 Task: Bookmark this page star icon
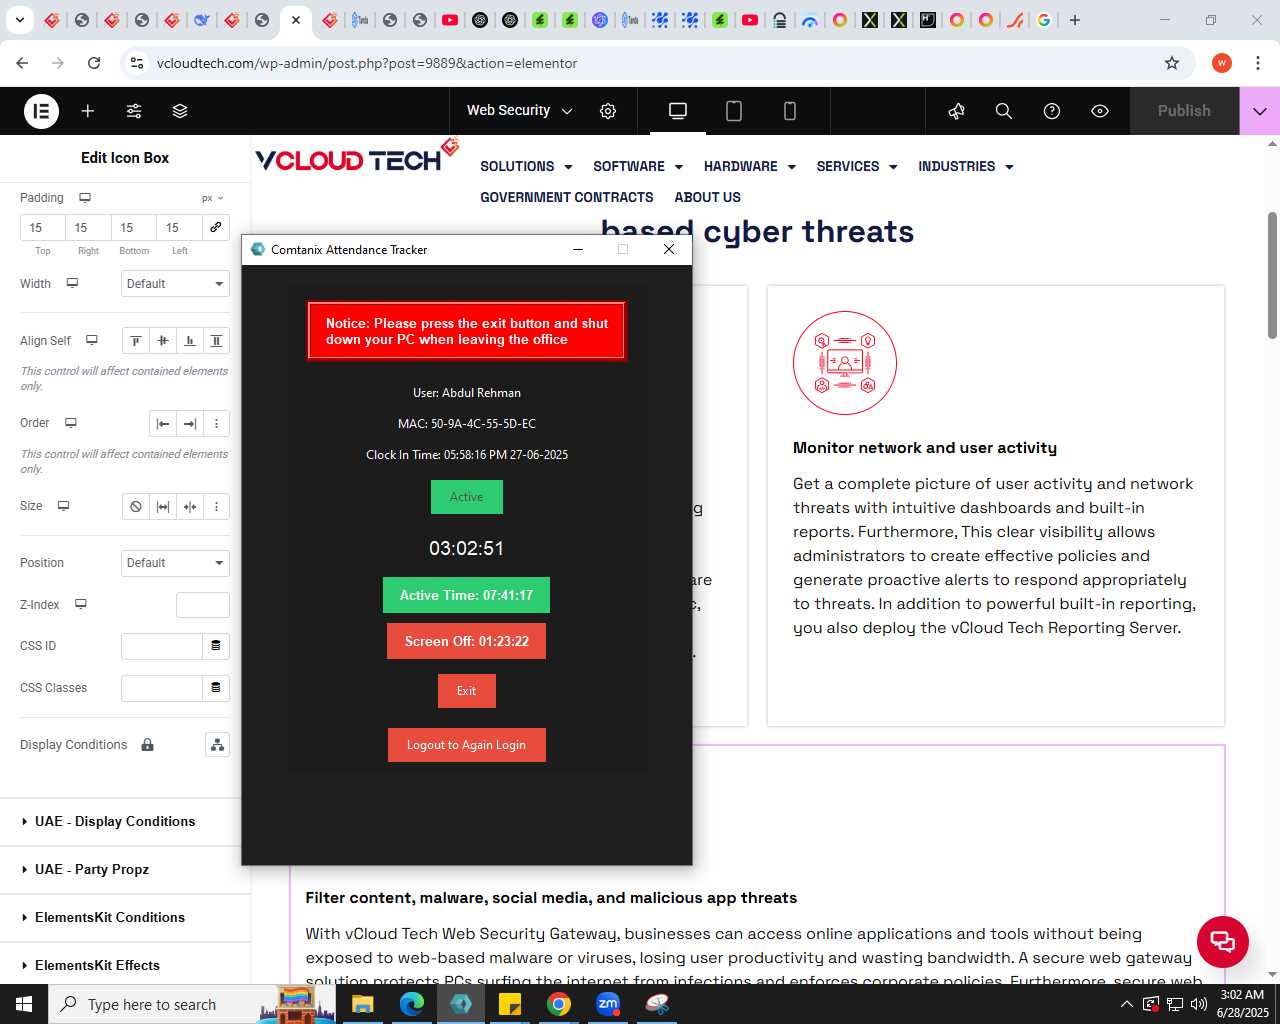click(1172, 63)
